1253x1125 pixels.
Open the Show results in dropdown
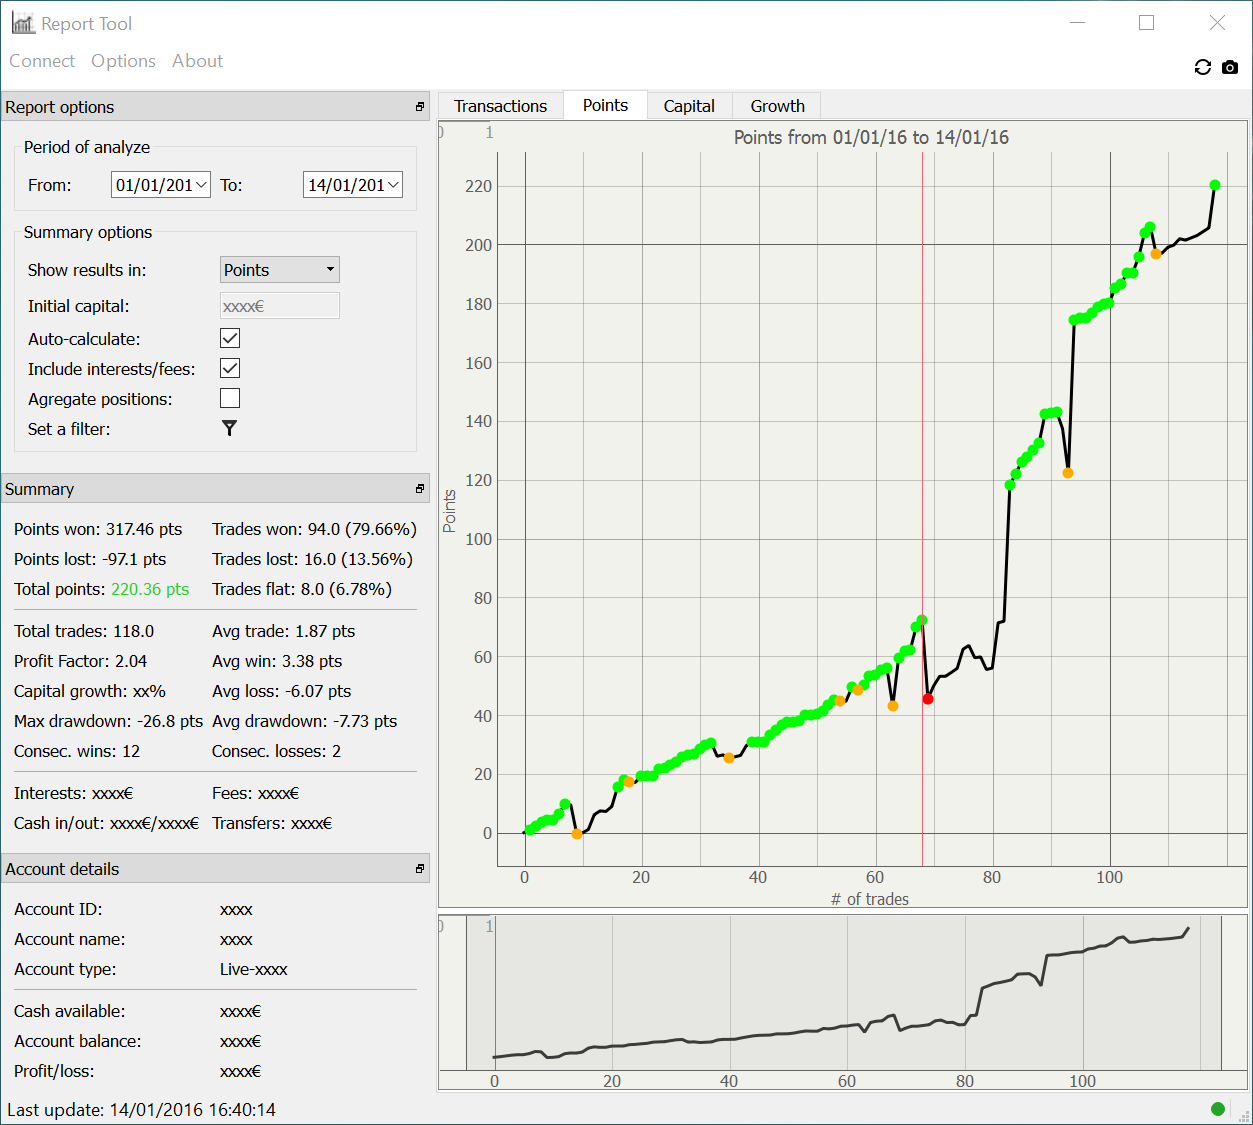click(x=280, y=270)
